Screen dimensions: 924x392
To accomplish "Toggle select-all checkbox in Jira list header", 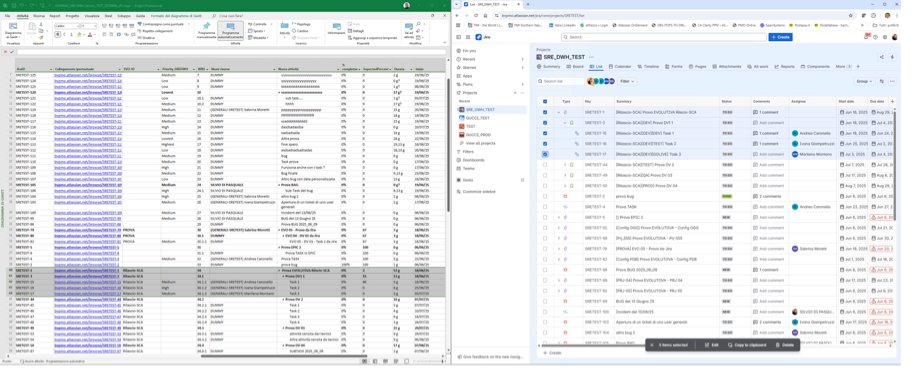I will (x=544, y=101).
